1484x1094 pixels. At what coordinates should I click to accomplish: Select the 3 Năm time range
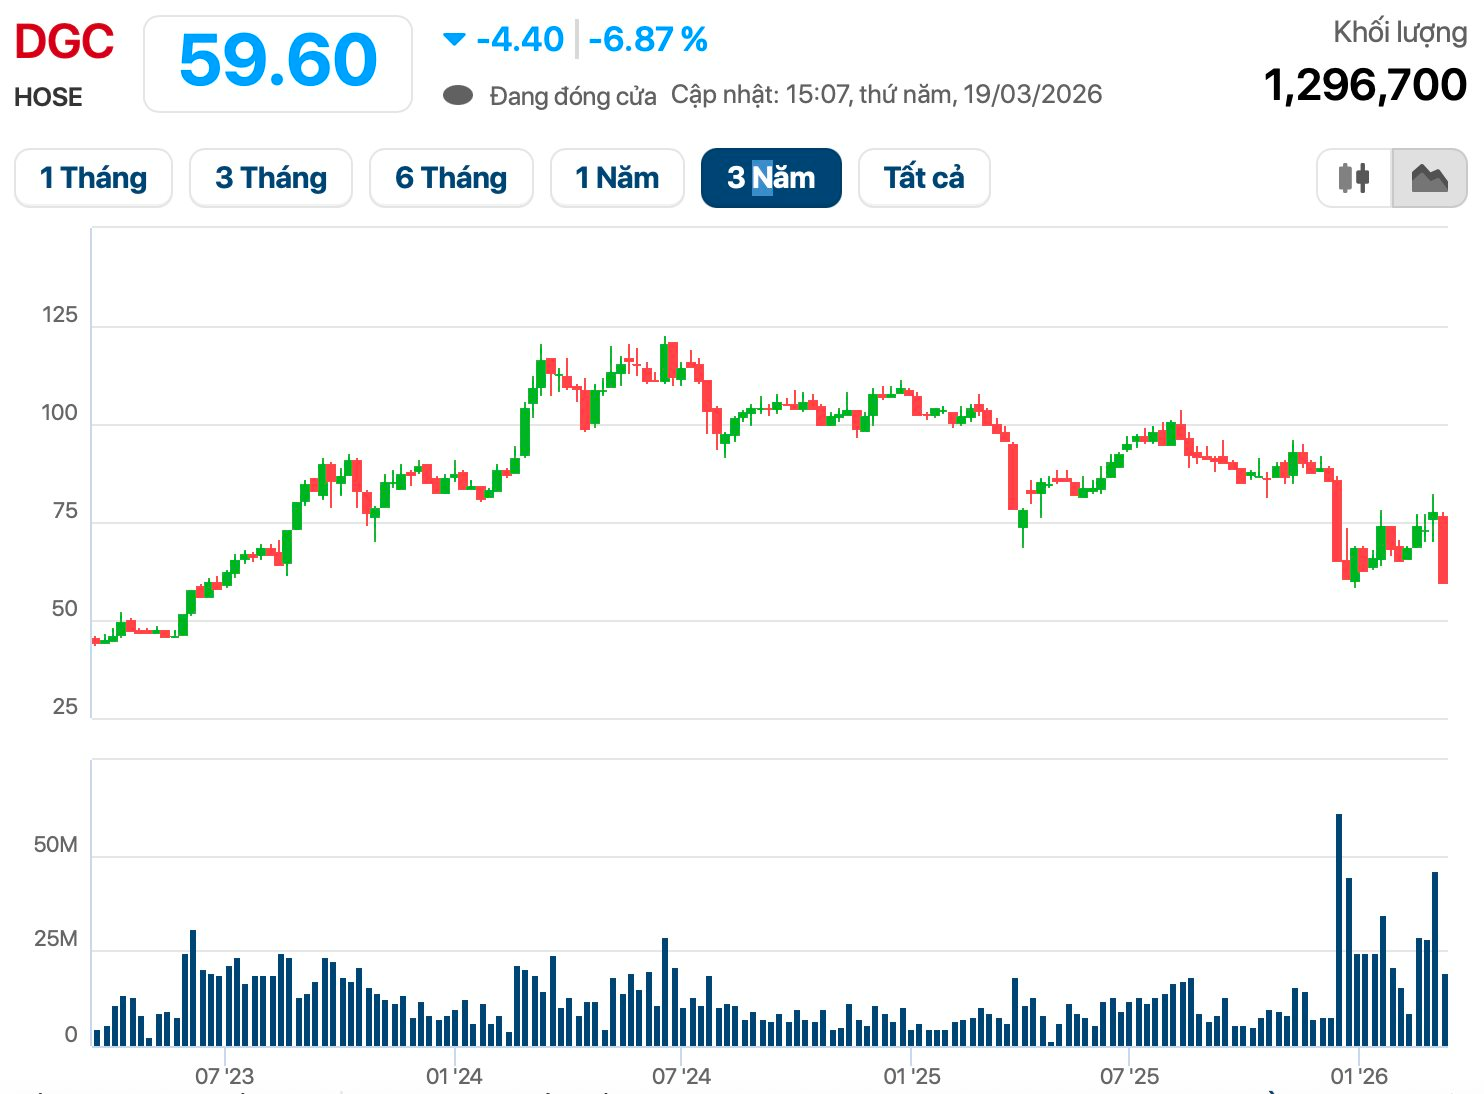click(771, 178)
